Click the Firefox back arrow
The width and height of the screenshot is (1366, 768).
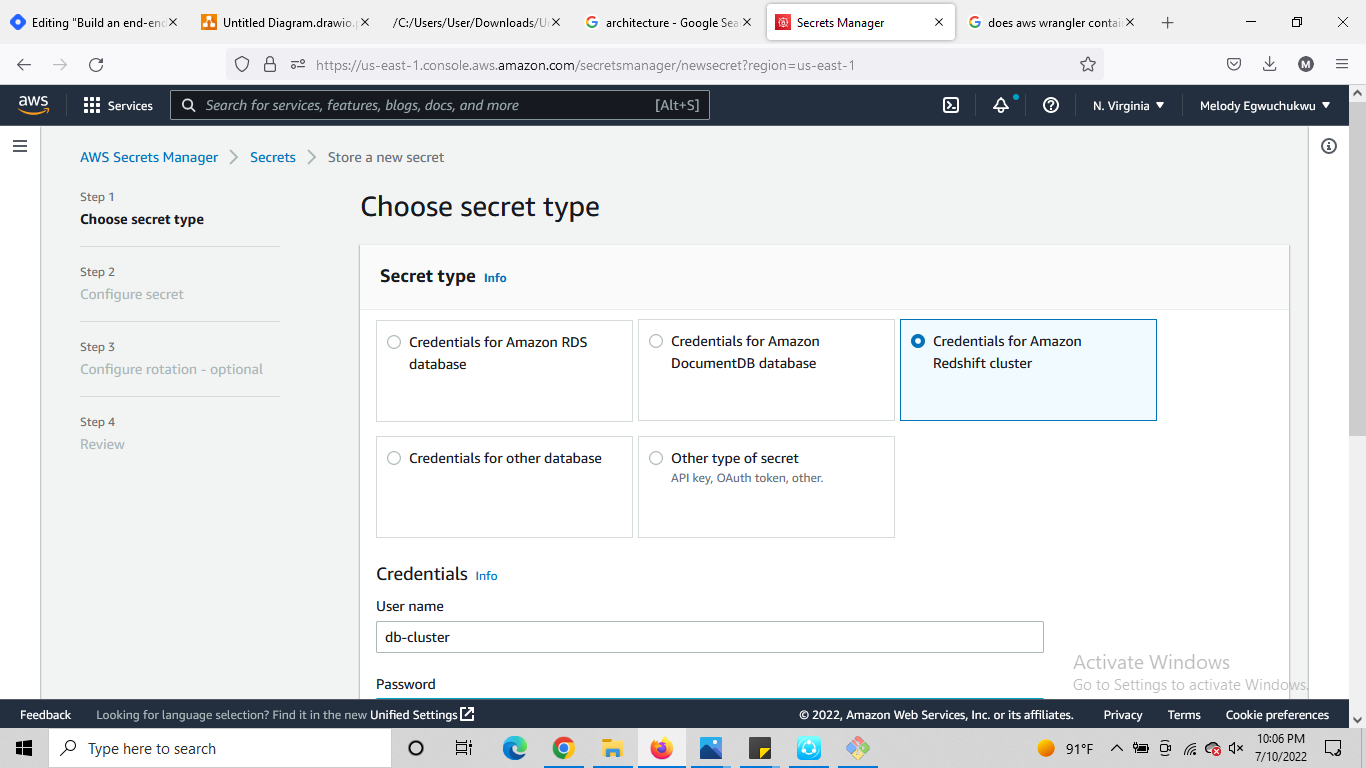tap(24, 65)
